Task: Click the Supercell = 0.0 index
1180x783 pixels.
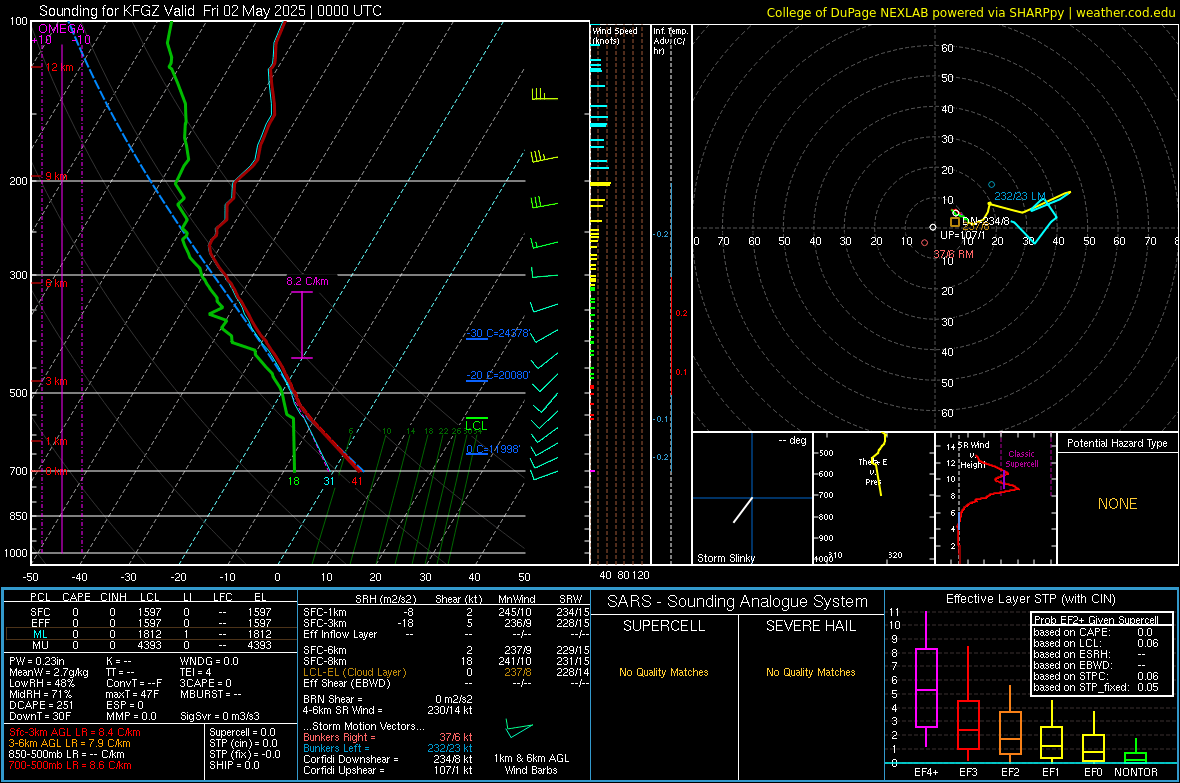Action: [242, 732]
